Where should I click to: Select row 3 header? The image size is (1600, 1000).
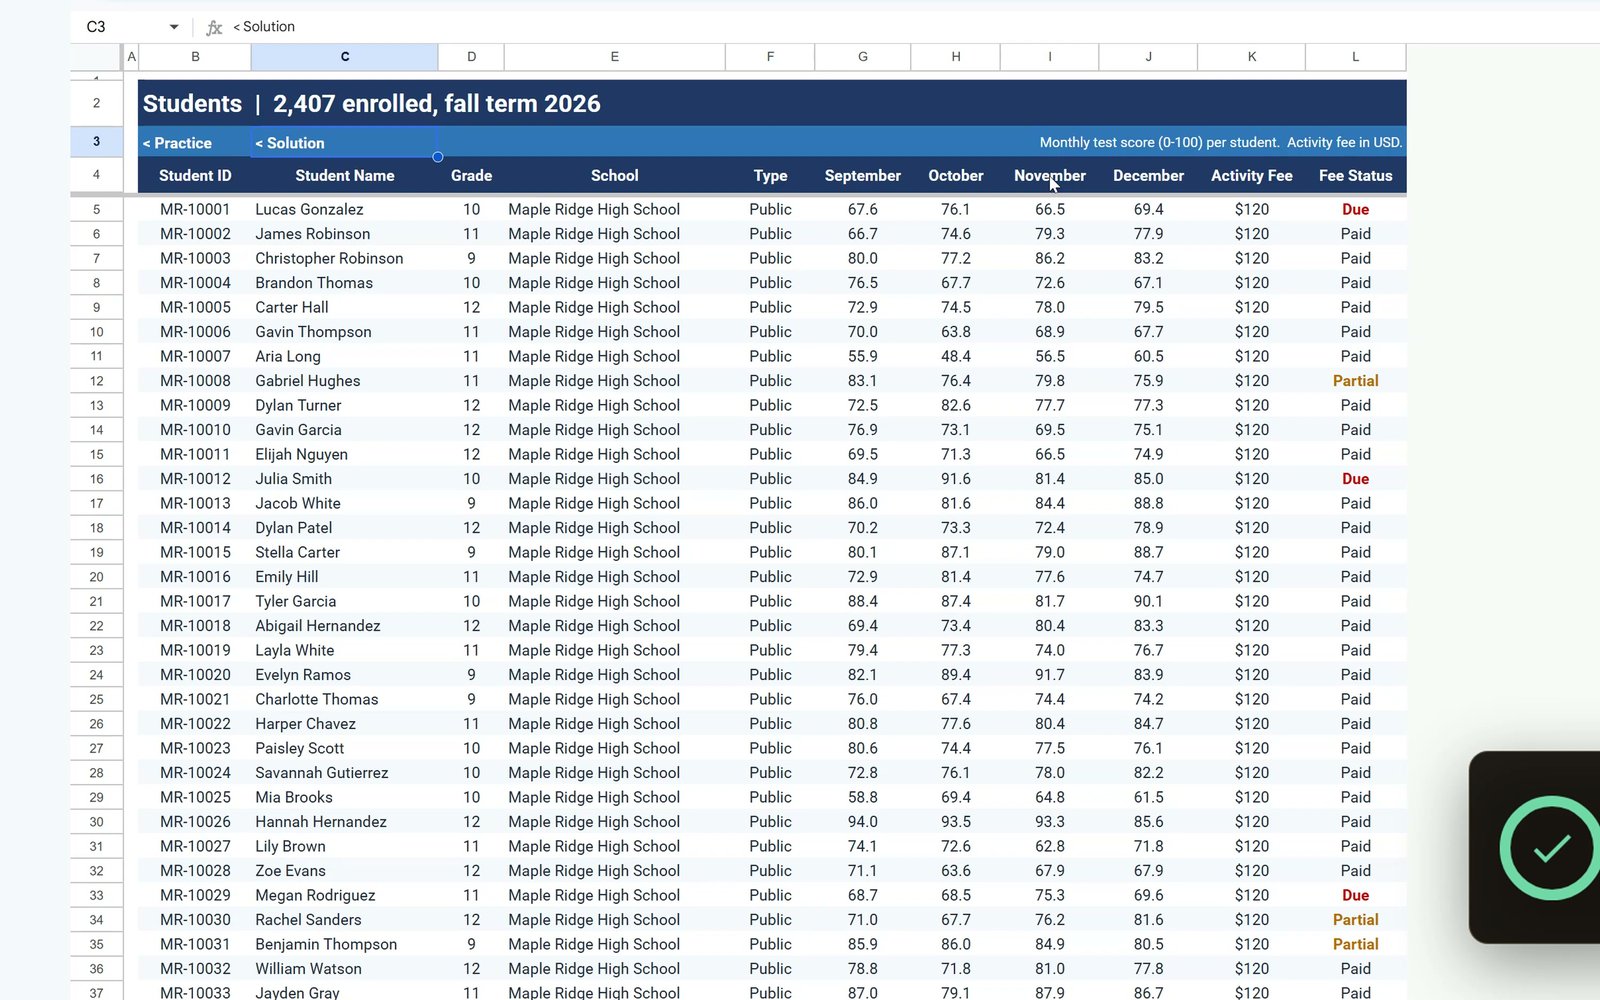97,142
